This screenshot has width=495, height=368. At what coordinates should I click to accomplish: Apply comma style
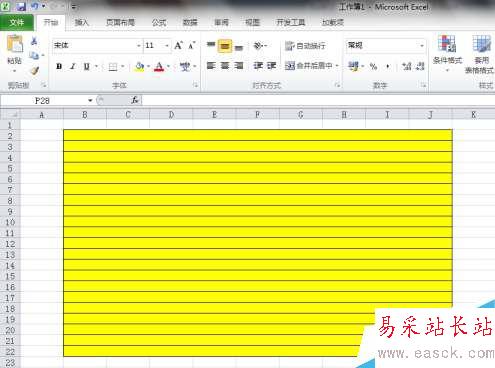click(387, 66)
